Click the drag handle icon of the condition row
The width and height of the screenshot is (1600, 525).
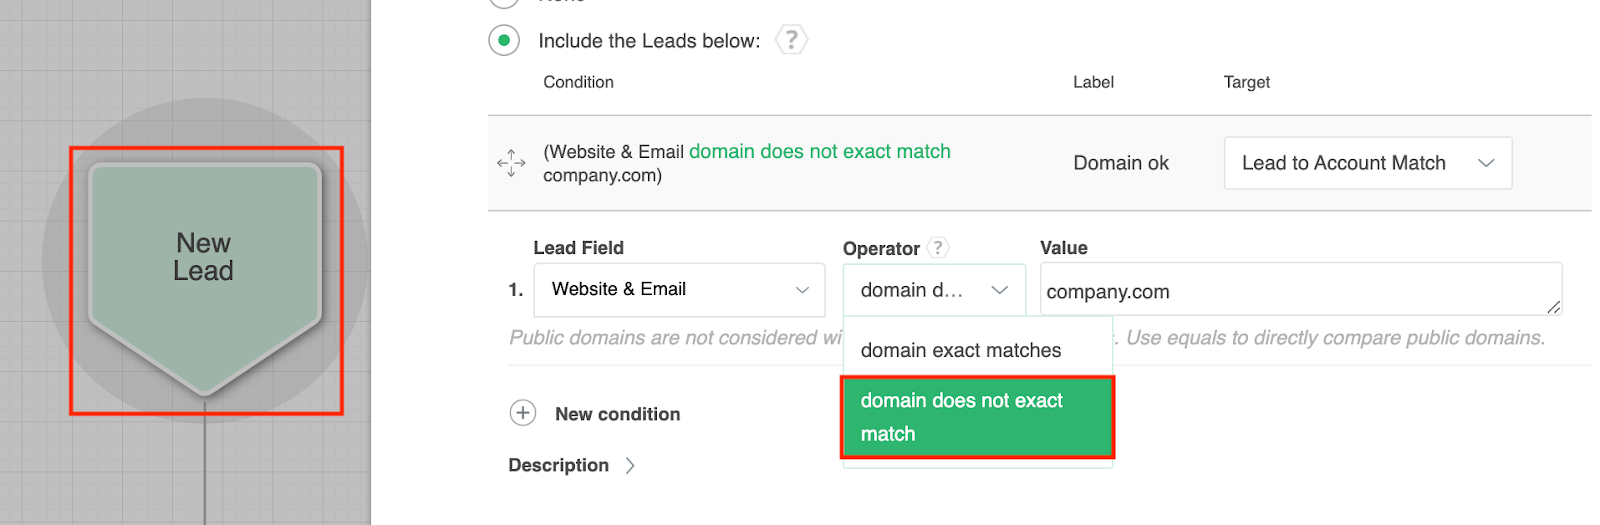click(x=511, y=163)
